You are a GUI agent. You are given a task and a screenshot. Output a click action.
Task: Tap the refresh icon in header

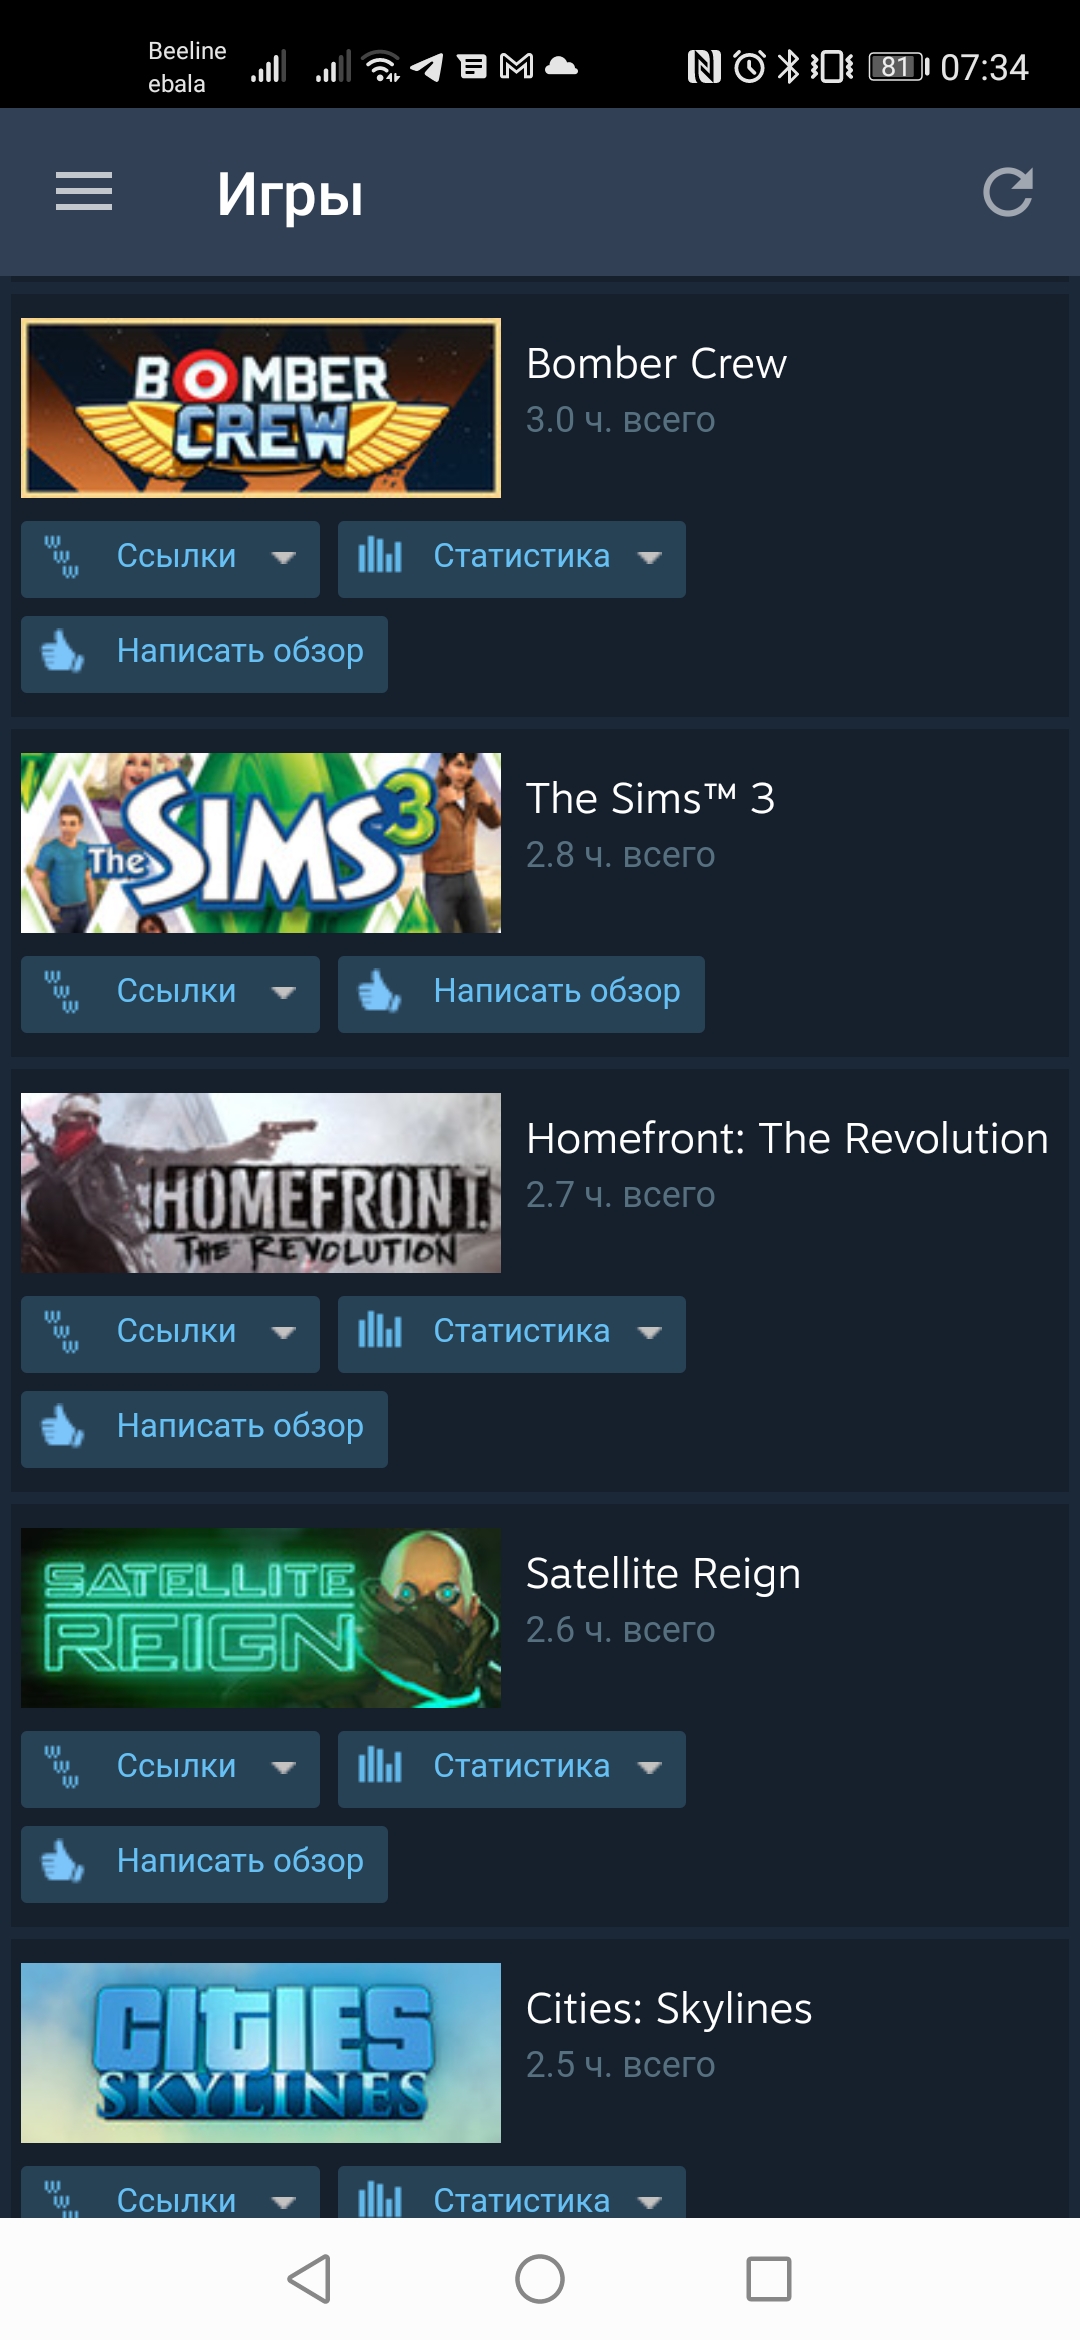coord(1007,192)
